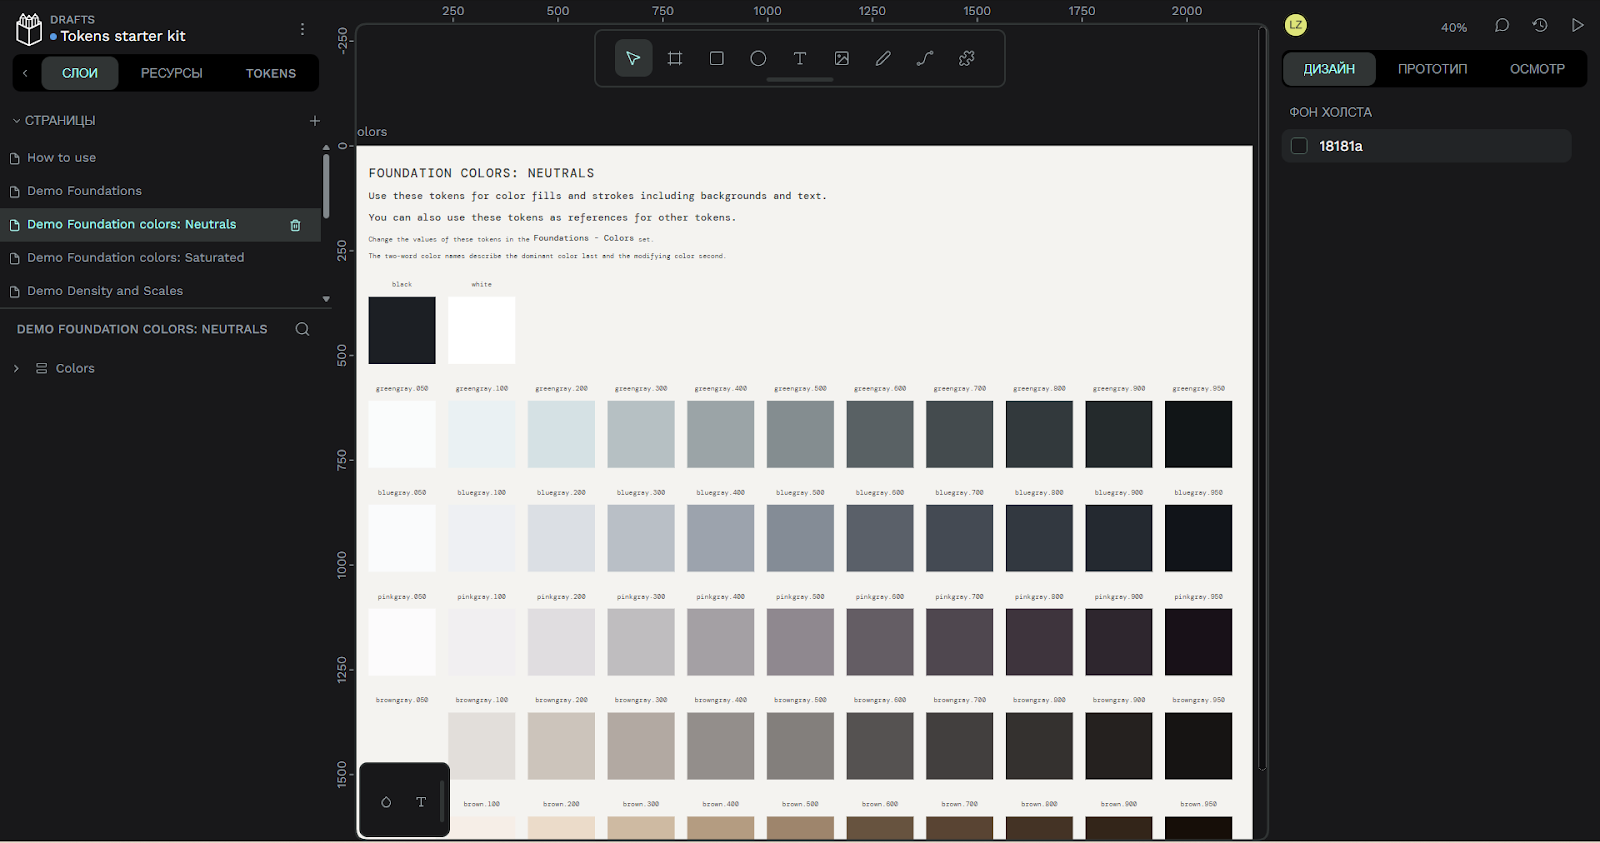Open version history icon
Viewport: 1600px width, 843px height.
coord(1540,26)
